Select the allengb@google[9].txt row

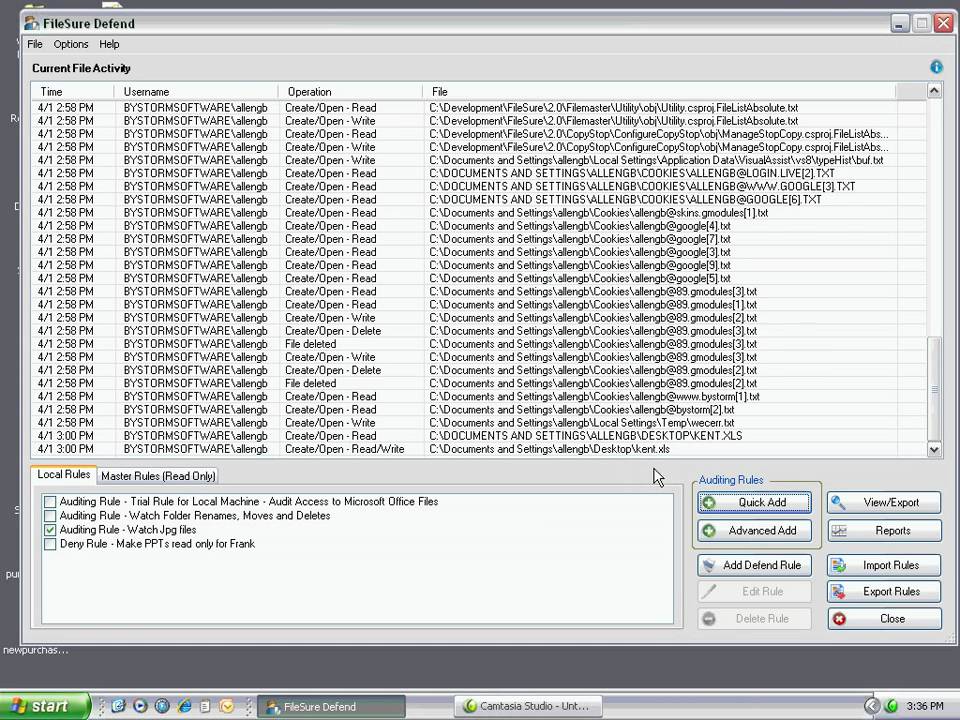[x=479, y=265]
